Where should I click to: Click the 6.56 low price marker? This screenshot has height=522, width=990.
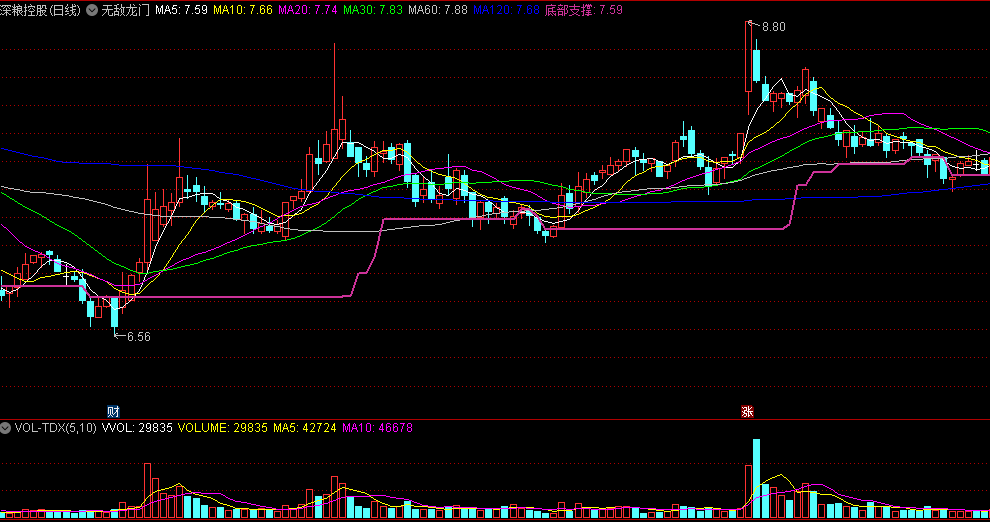pos(139,337)
